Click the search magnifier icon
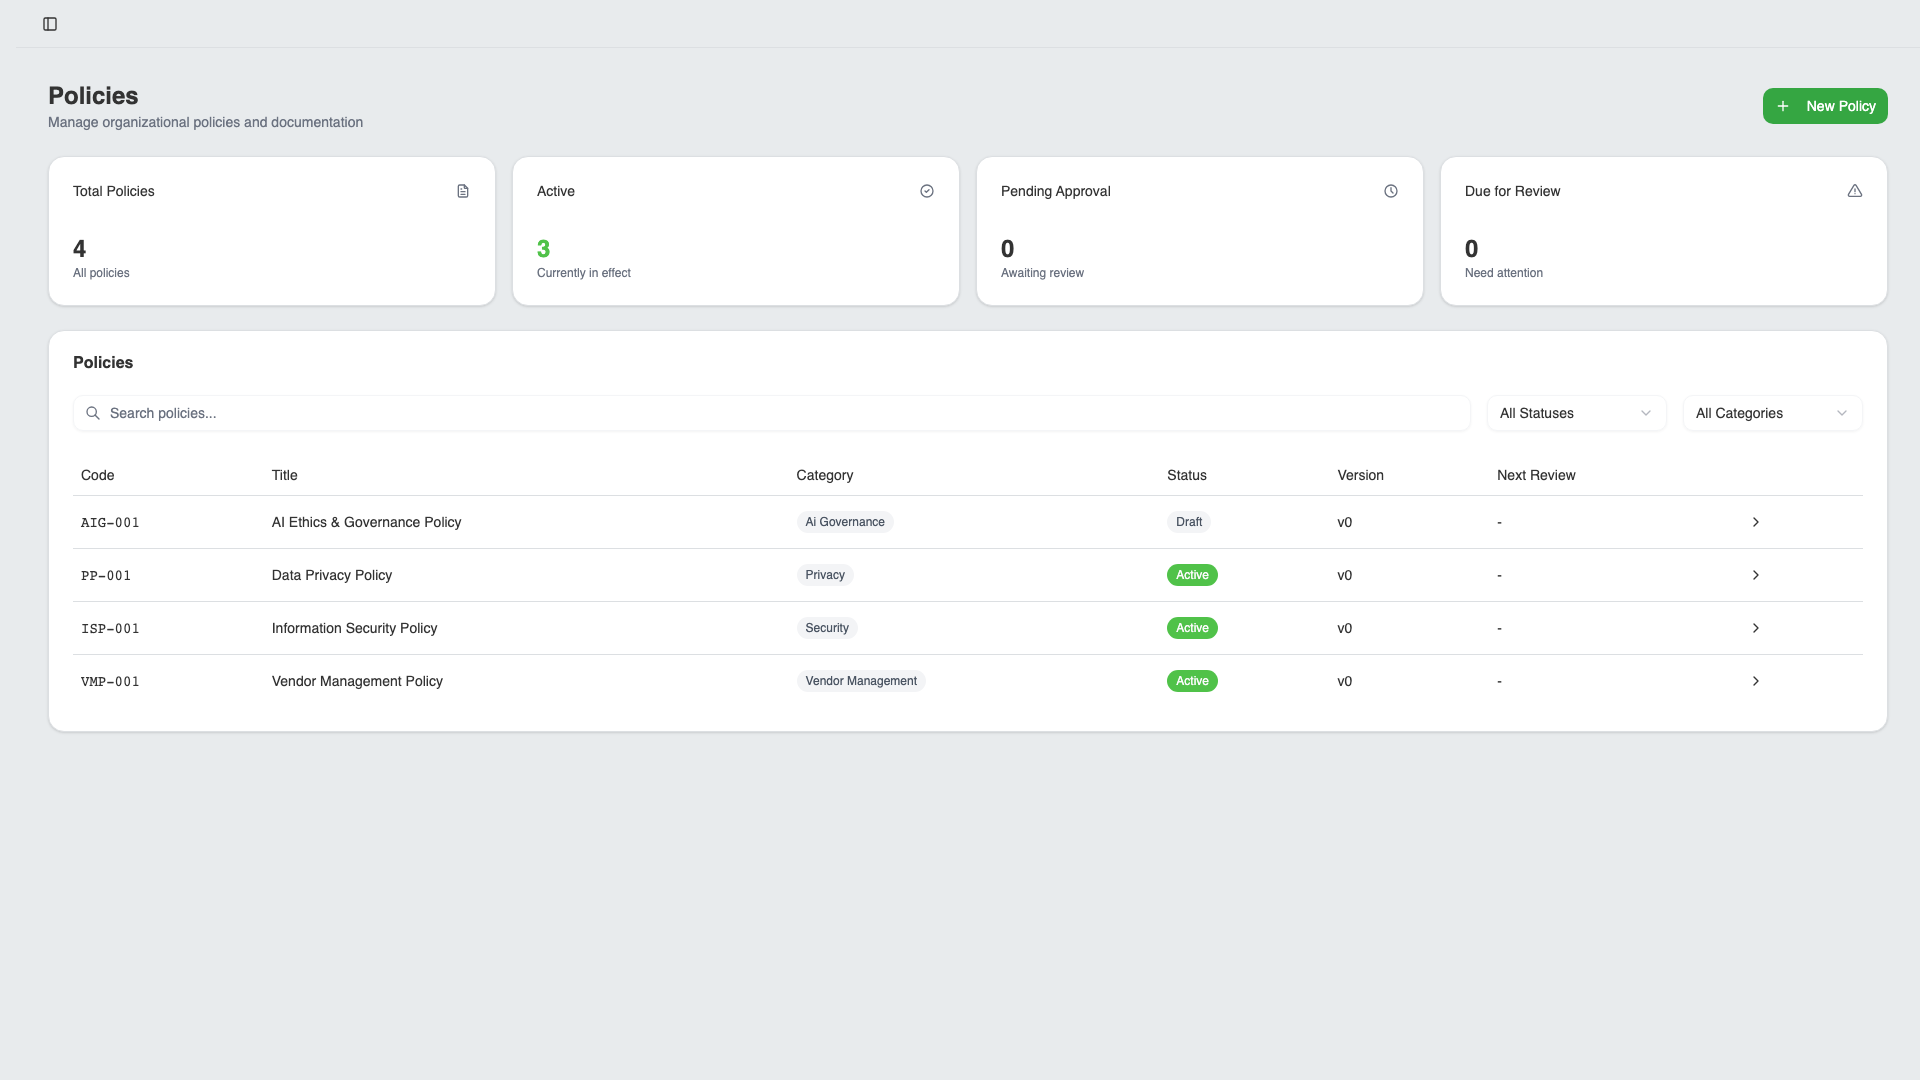This screenshot has width=1920, height=1080. (x=93, y=412)
